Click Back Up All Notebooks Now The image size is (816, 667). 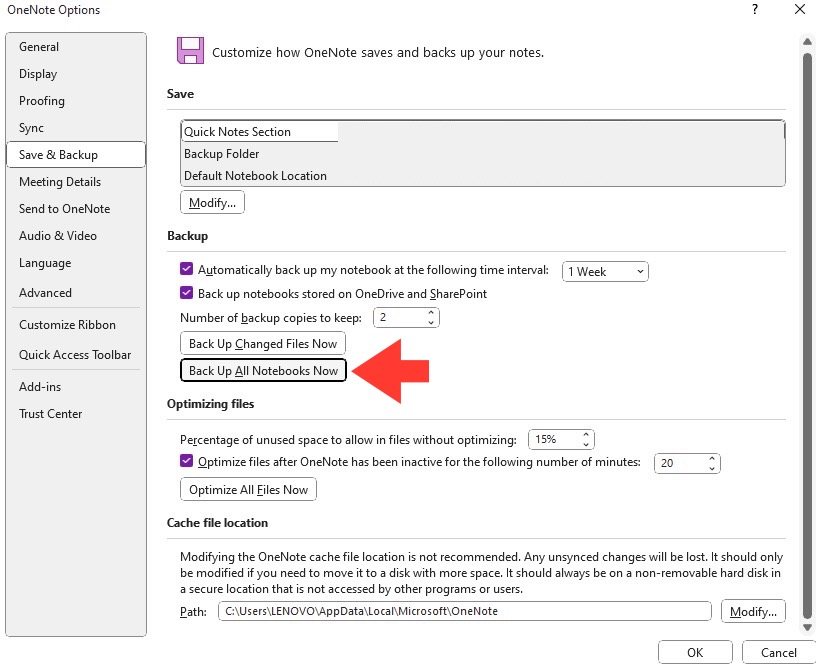(x=263, y=370)
